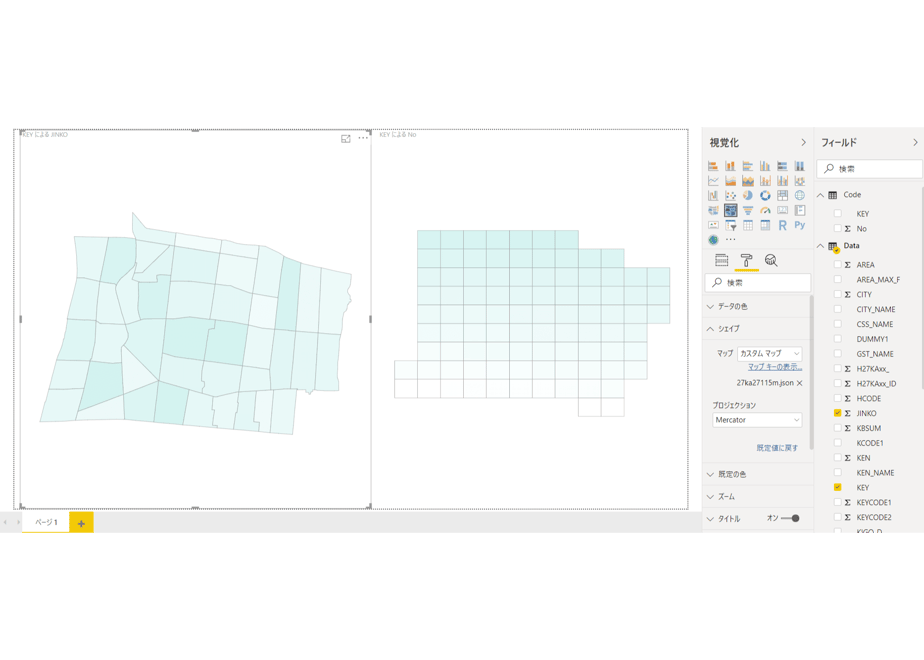Screen dimensions: 924x660
Task: Check the CITY_NAME field checkbox
Action: tap(837, 309)
